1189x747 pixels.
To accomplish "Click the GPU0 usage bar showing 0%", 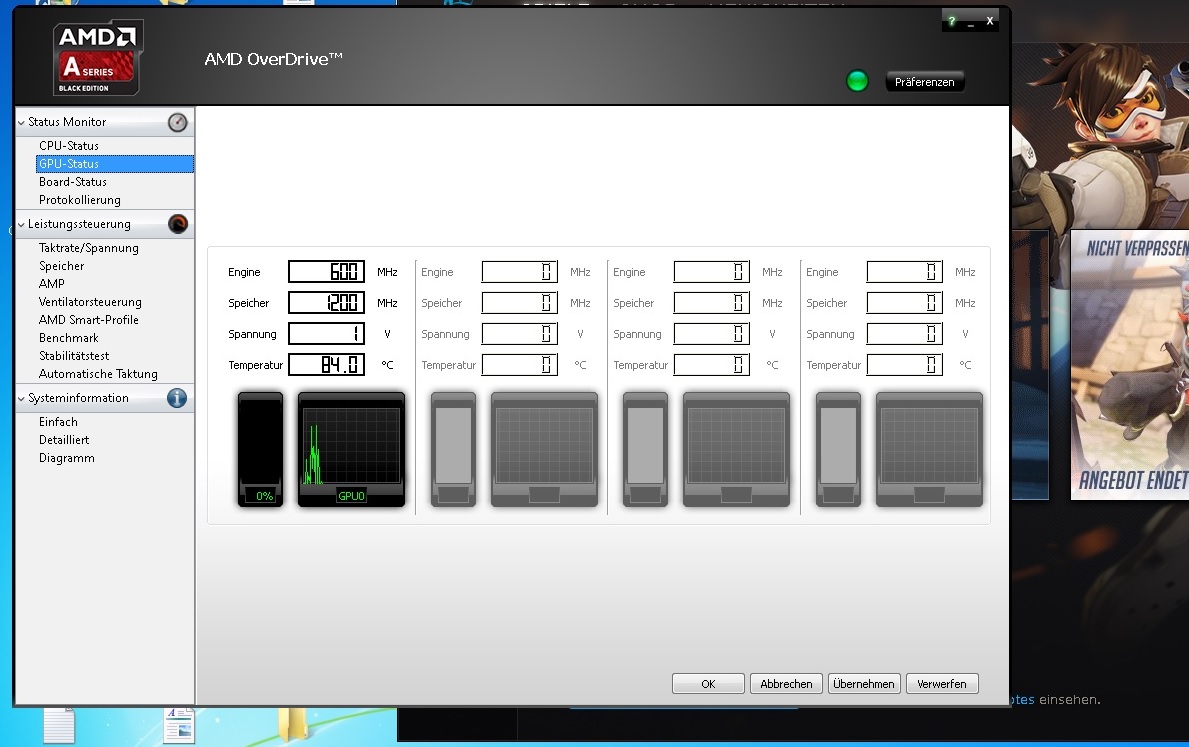I will 260,449.
